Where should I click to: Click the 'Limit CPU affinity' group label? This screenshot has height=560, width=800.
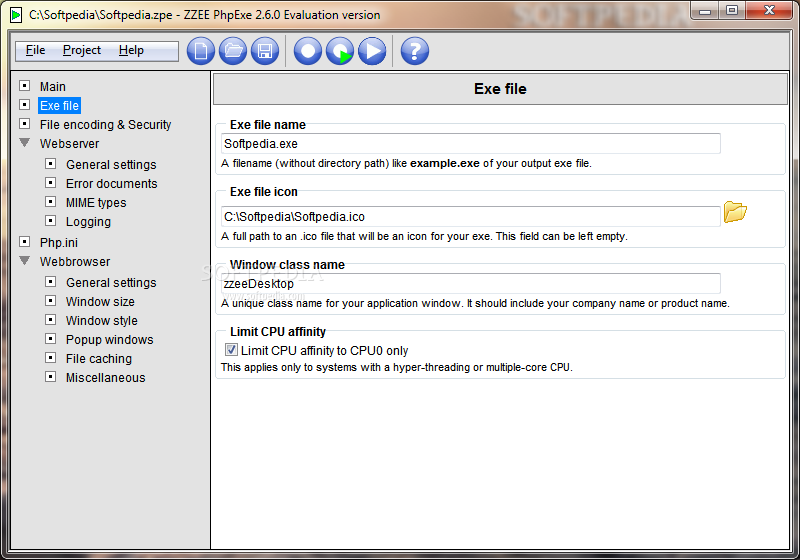tap(278, 332)
